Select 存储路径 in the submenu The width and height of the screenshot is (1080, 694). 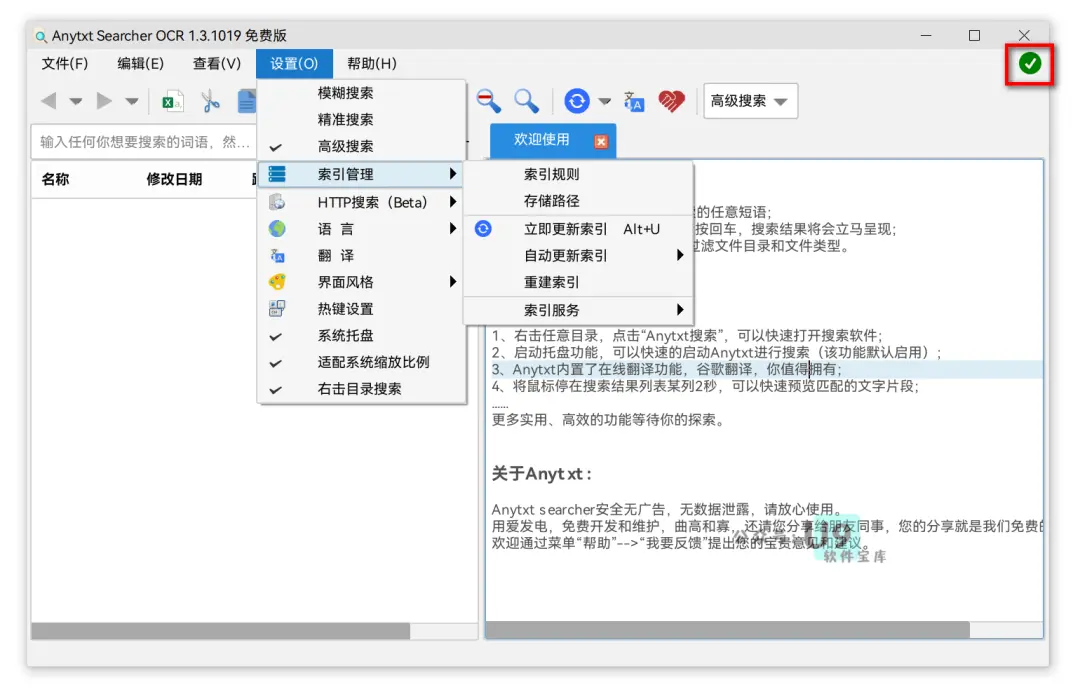click(578, 201)
